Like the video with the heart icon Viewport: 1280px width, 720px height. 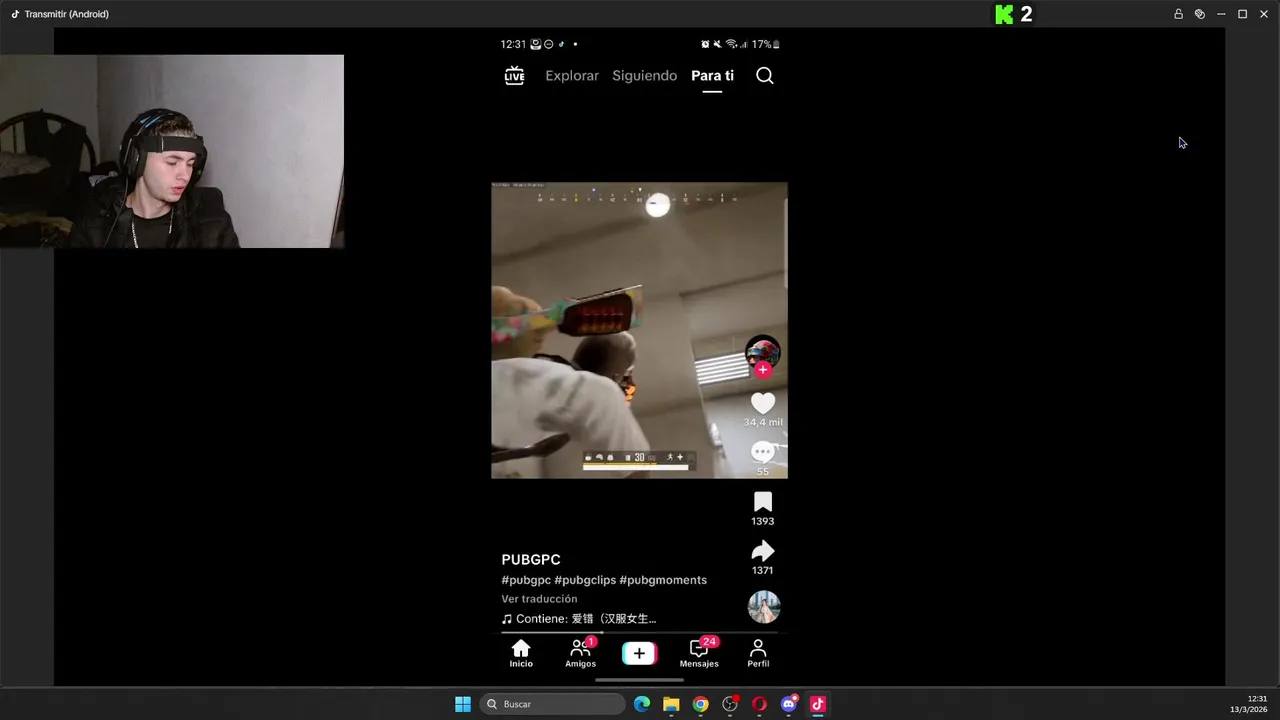pyautogui.click(x=763, y=403)
